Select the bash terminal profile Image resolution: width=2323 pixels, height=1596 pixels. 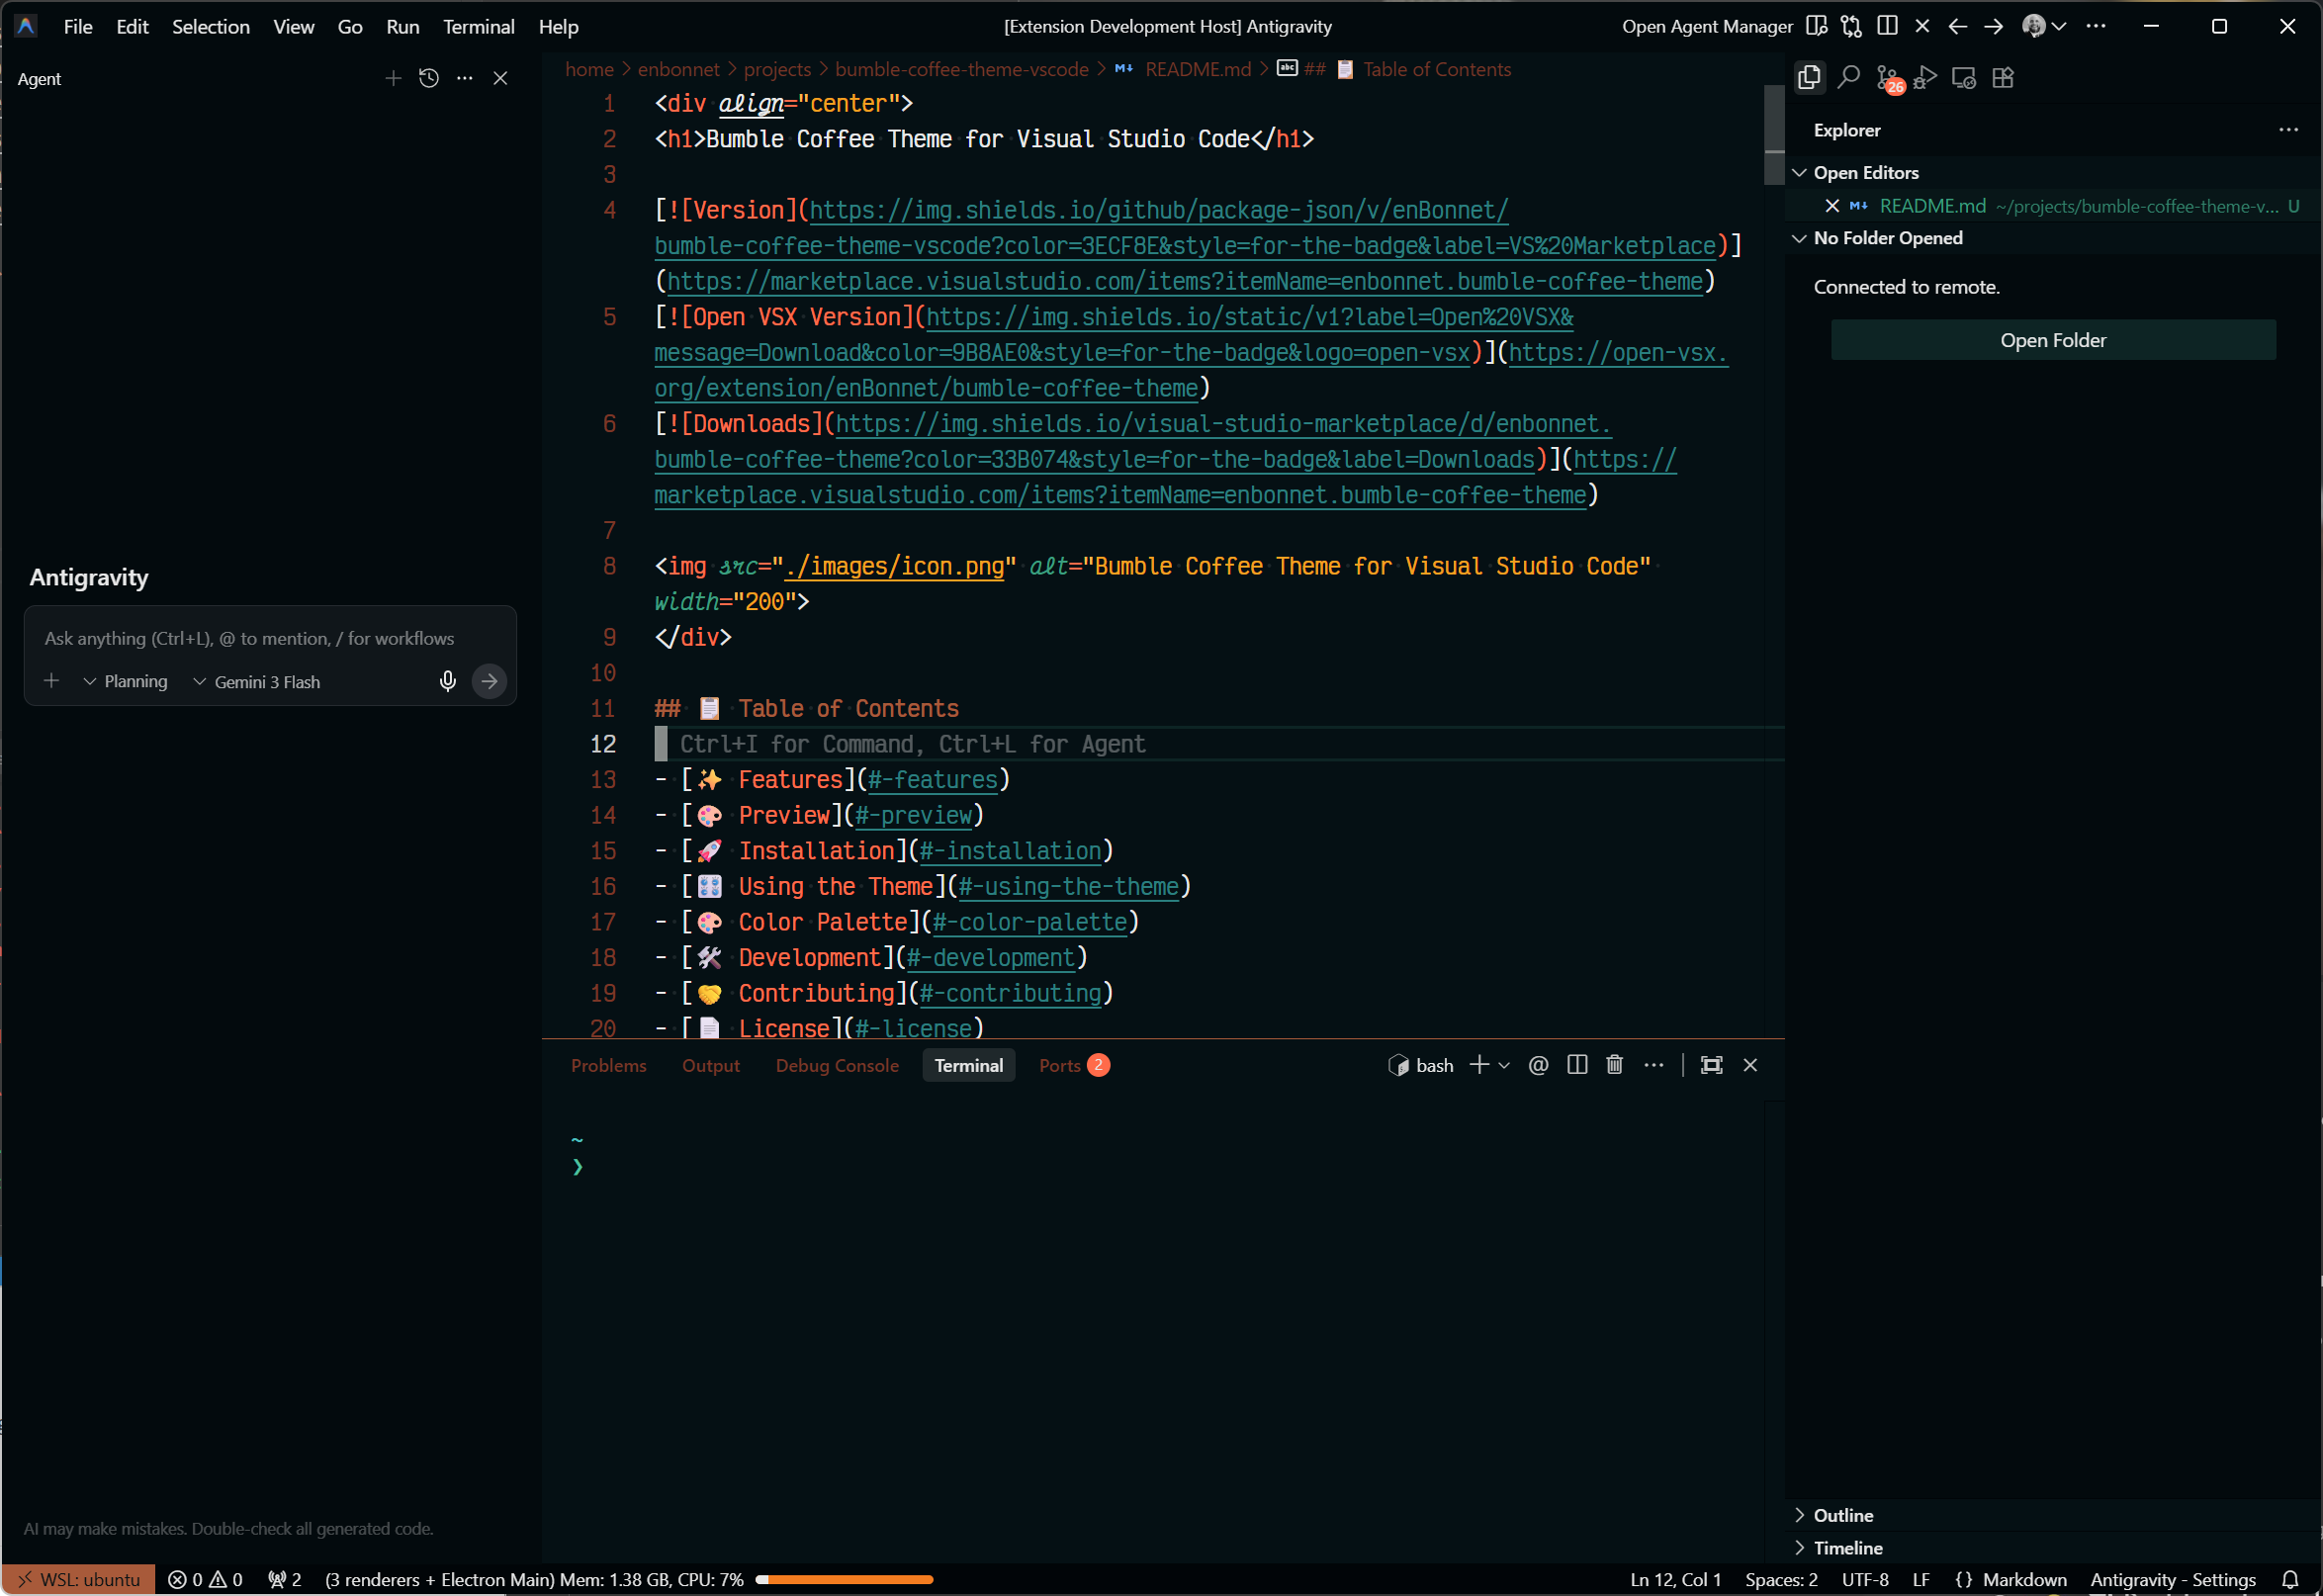click(1421, 1065)
